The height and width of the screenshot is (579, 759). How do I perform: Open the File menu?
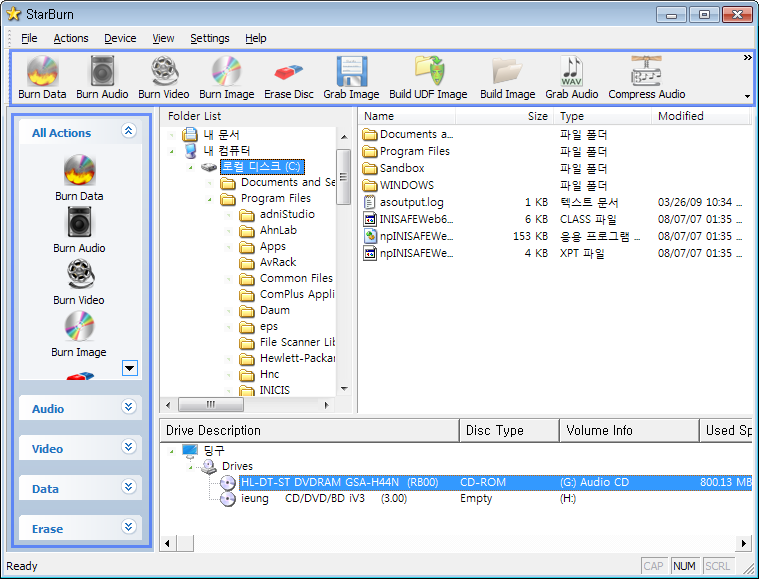[29, 38]
